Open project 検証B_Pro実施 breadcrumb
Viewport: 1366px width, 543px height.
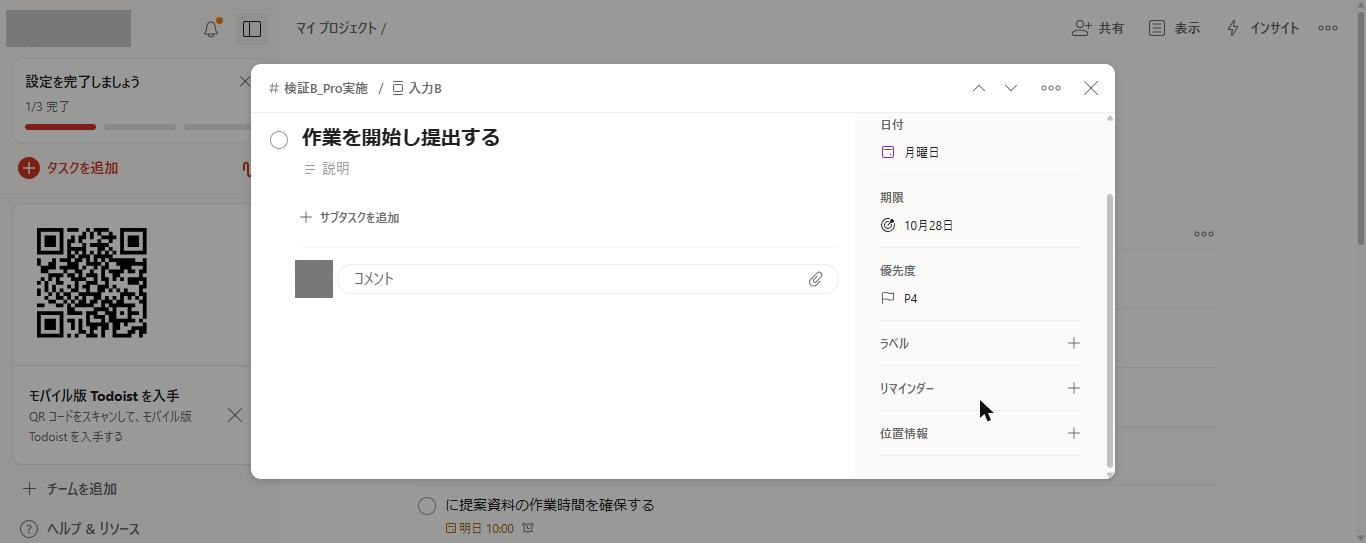(318, 88)
